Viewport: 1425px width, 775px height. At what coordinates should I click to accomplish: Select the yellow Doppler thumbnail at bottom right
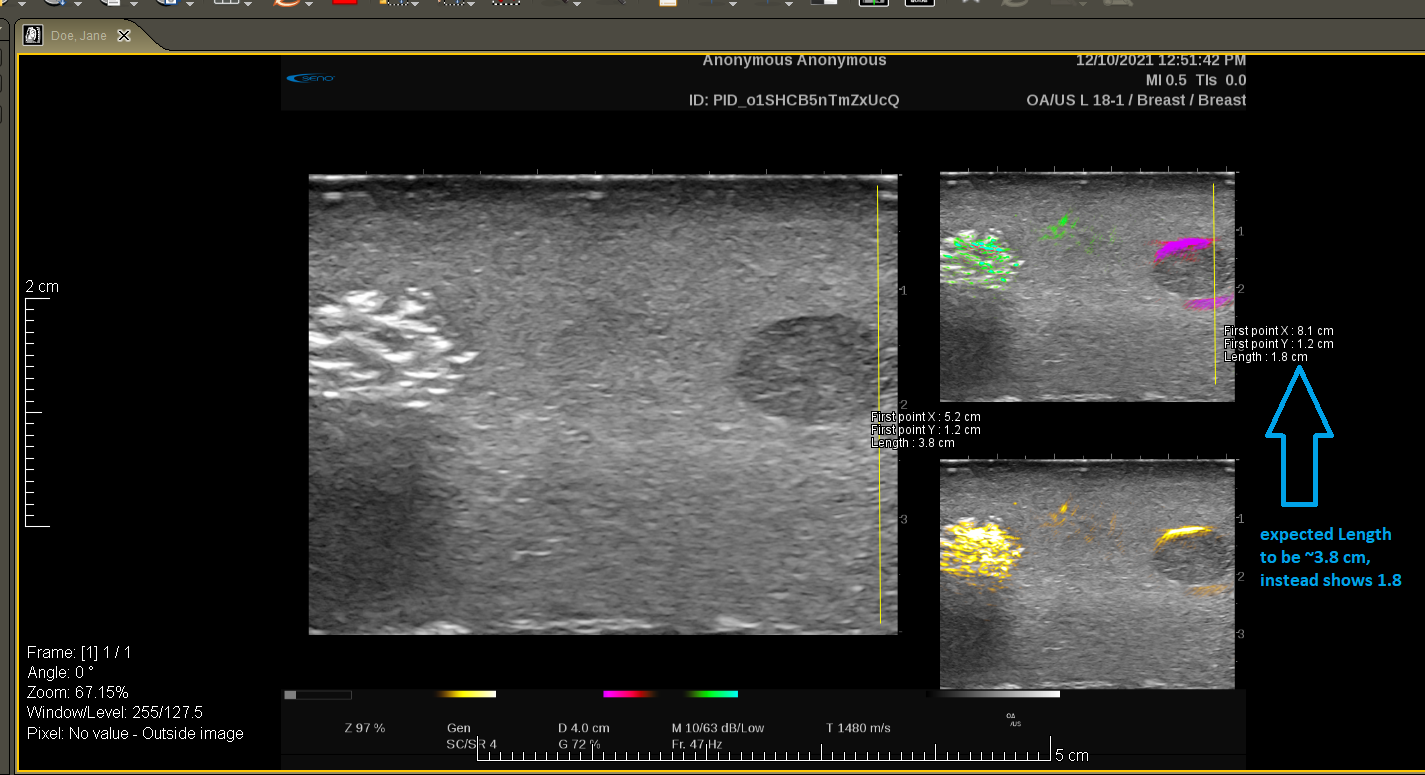(1087, 575)
